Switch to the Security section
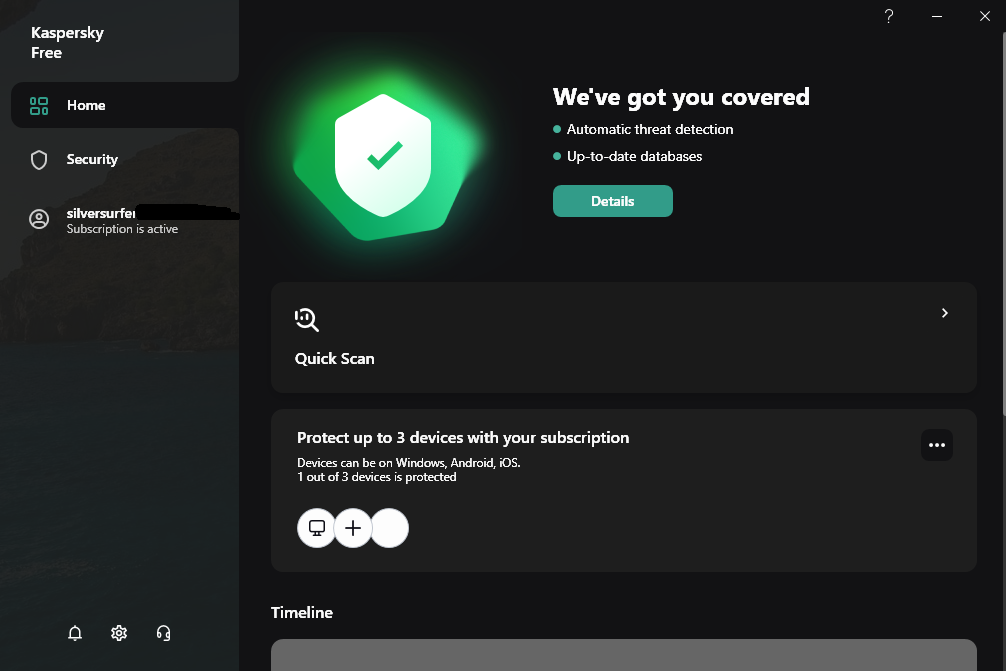Screen dimensions: 1006x671 pyautogui.click(x=92, y=160)
